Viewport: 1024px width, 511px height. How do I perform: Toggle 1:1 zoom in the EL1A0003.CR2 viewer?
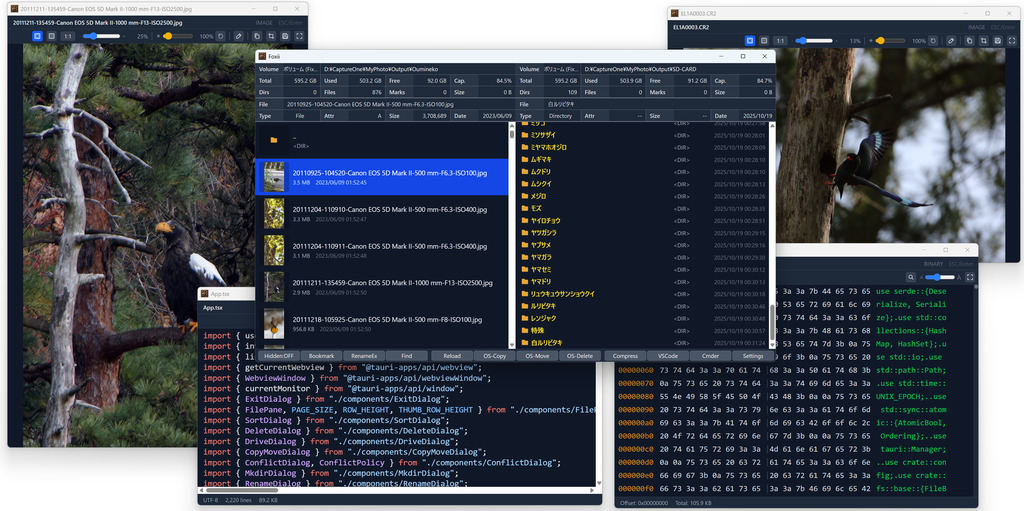780,41
